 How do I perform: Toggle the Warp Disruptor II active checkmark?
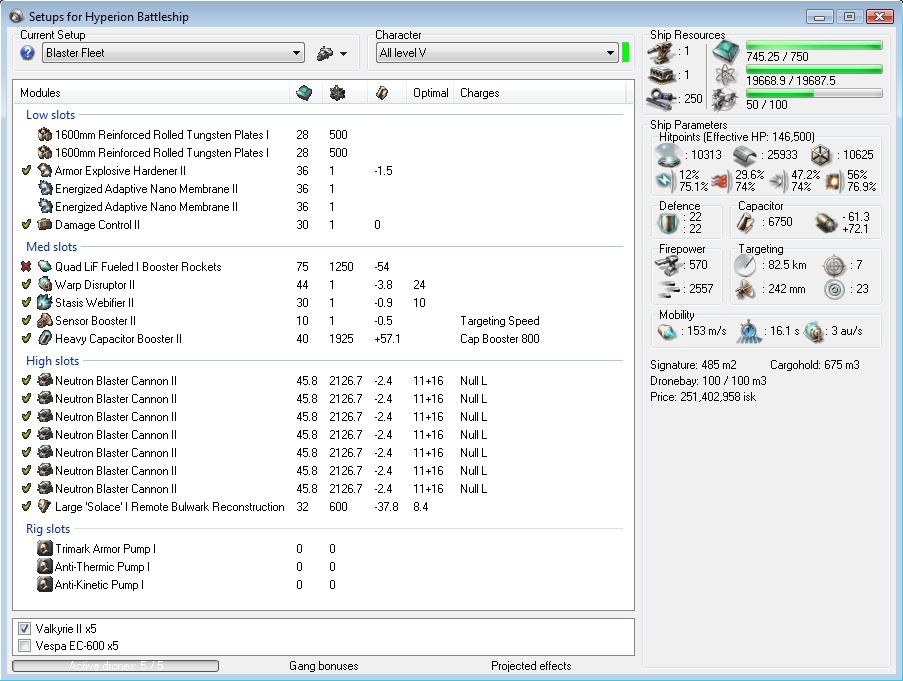click(x=26, y=284)
